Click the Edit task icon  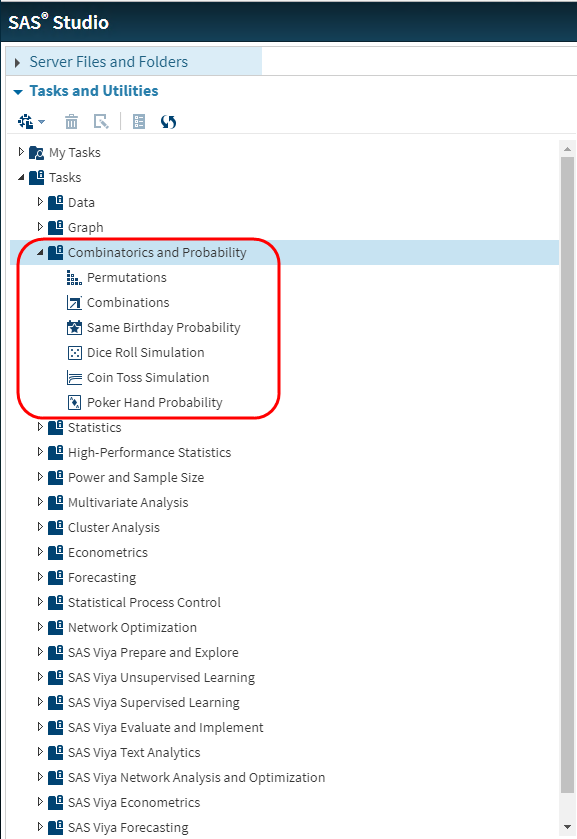(101, 122)
